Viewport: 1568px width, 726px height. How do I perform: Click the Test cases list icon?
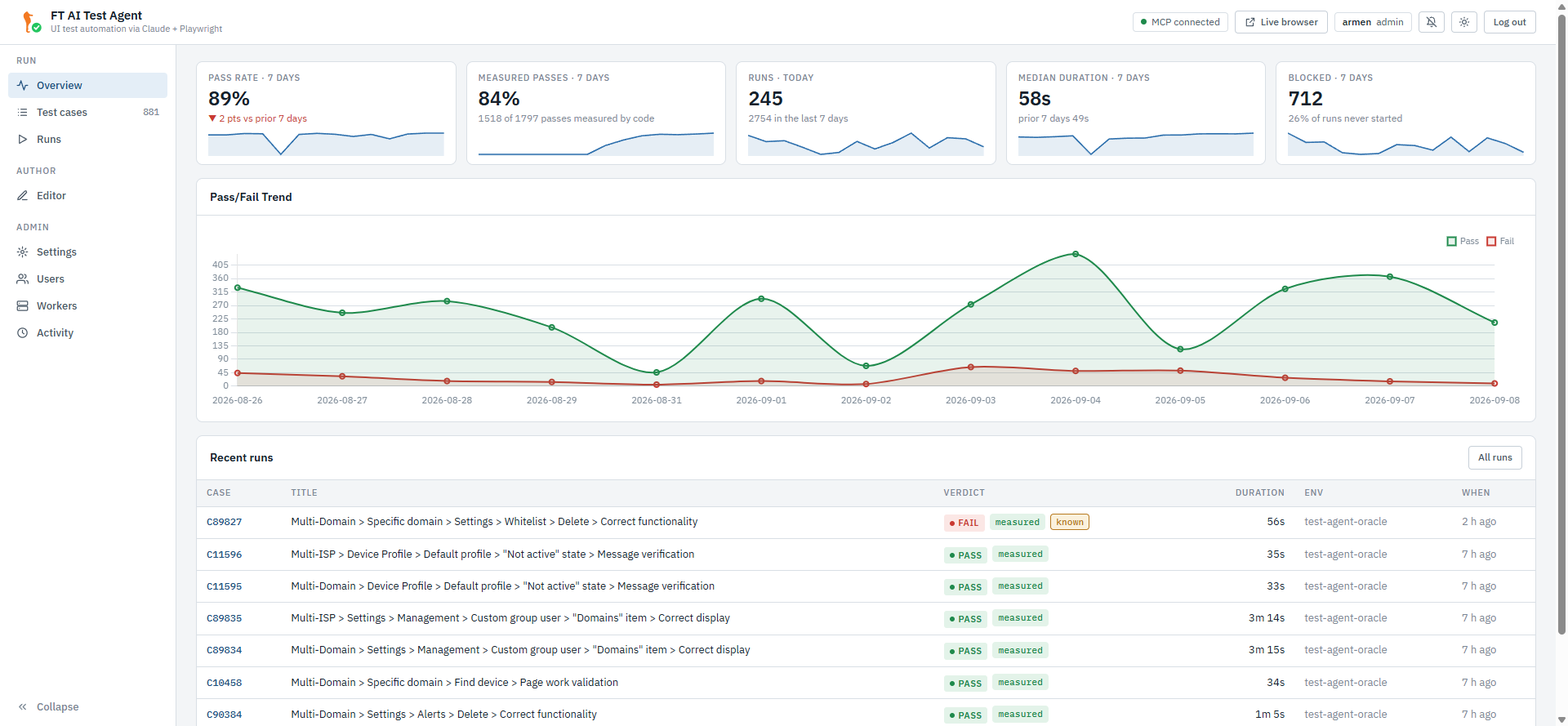click(x=23, y=112)
